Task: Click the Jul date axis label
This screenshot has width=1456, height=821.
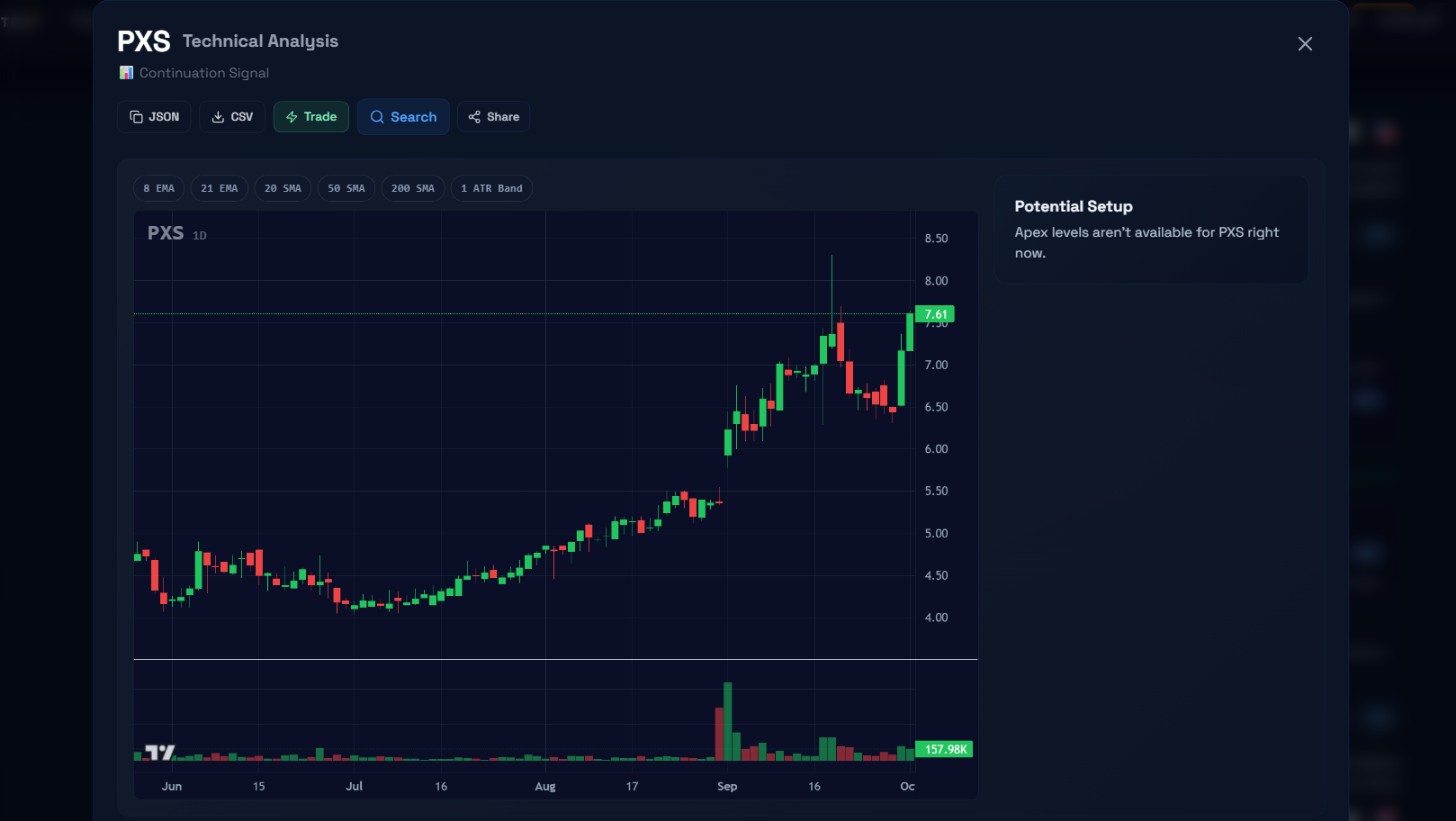Action: [354, 786]
